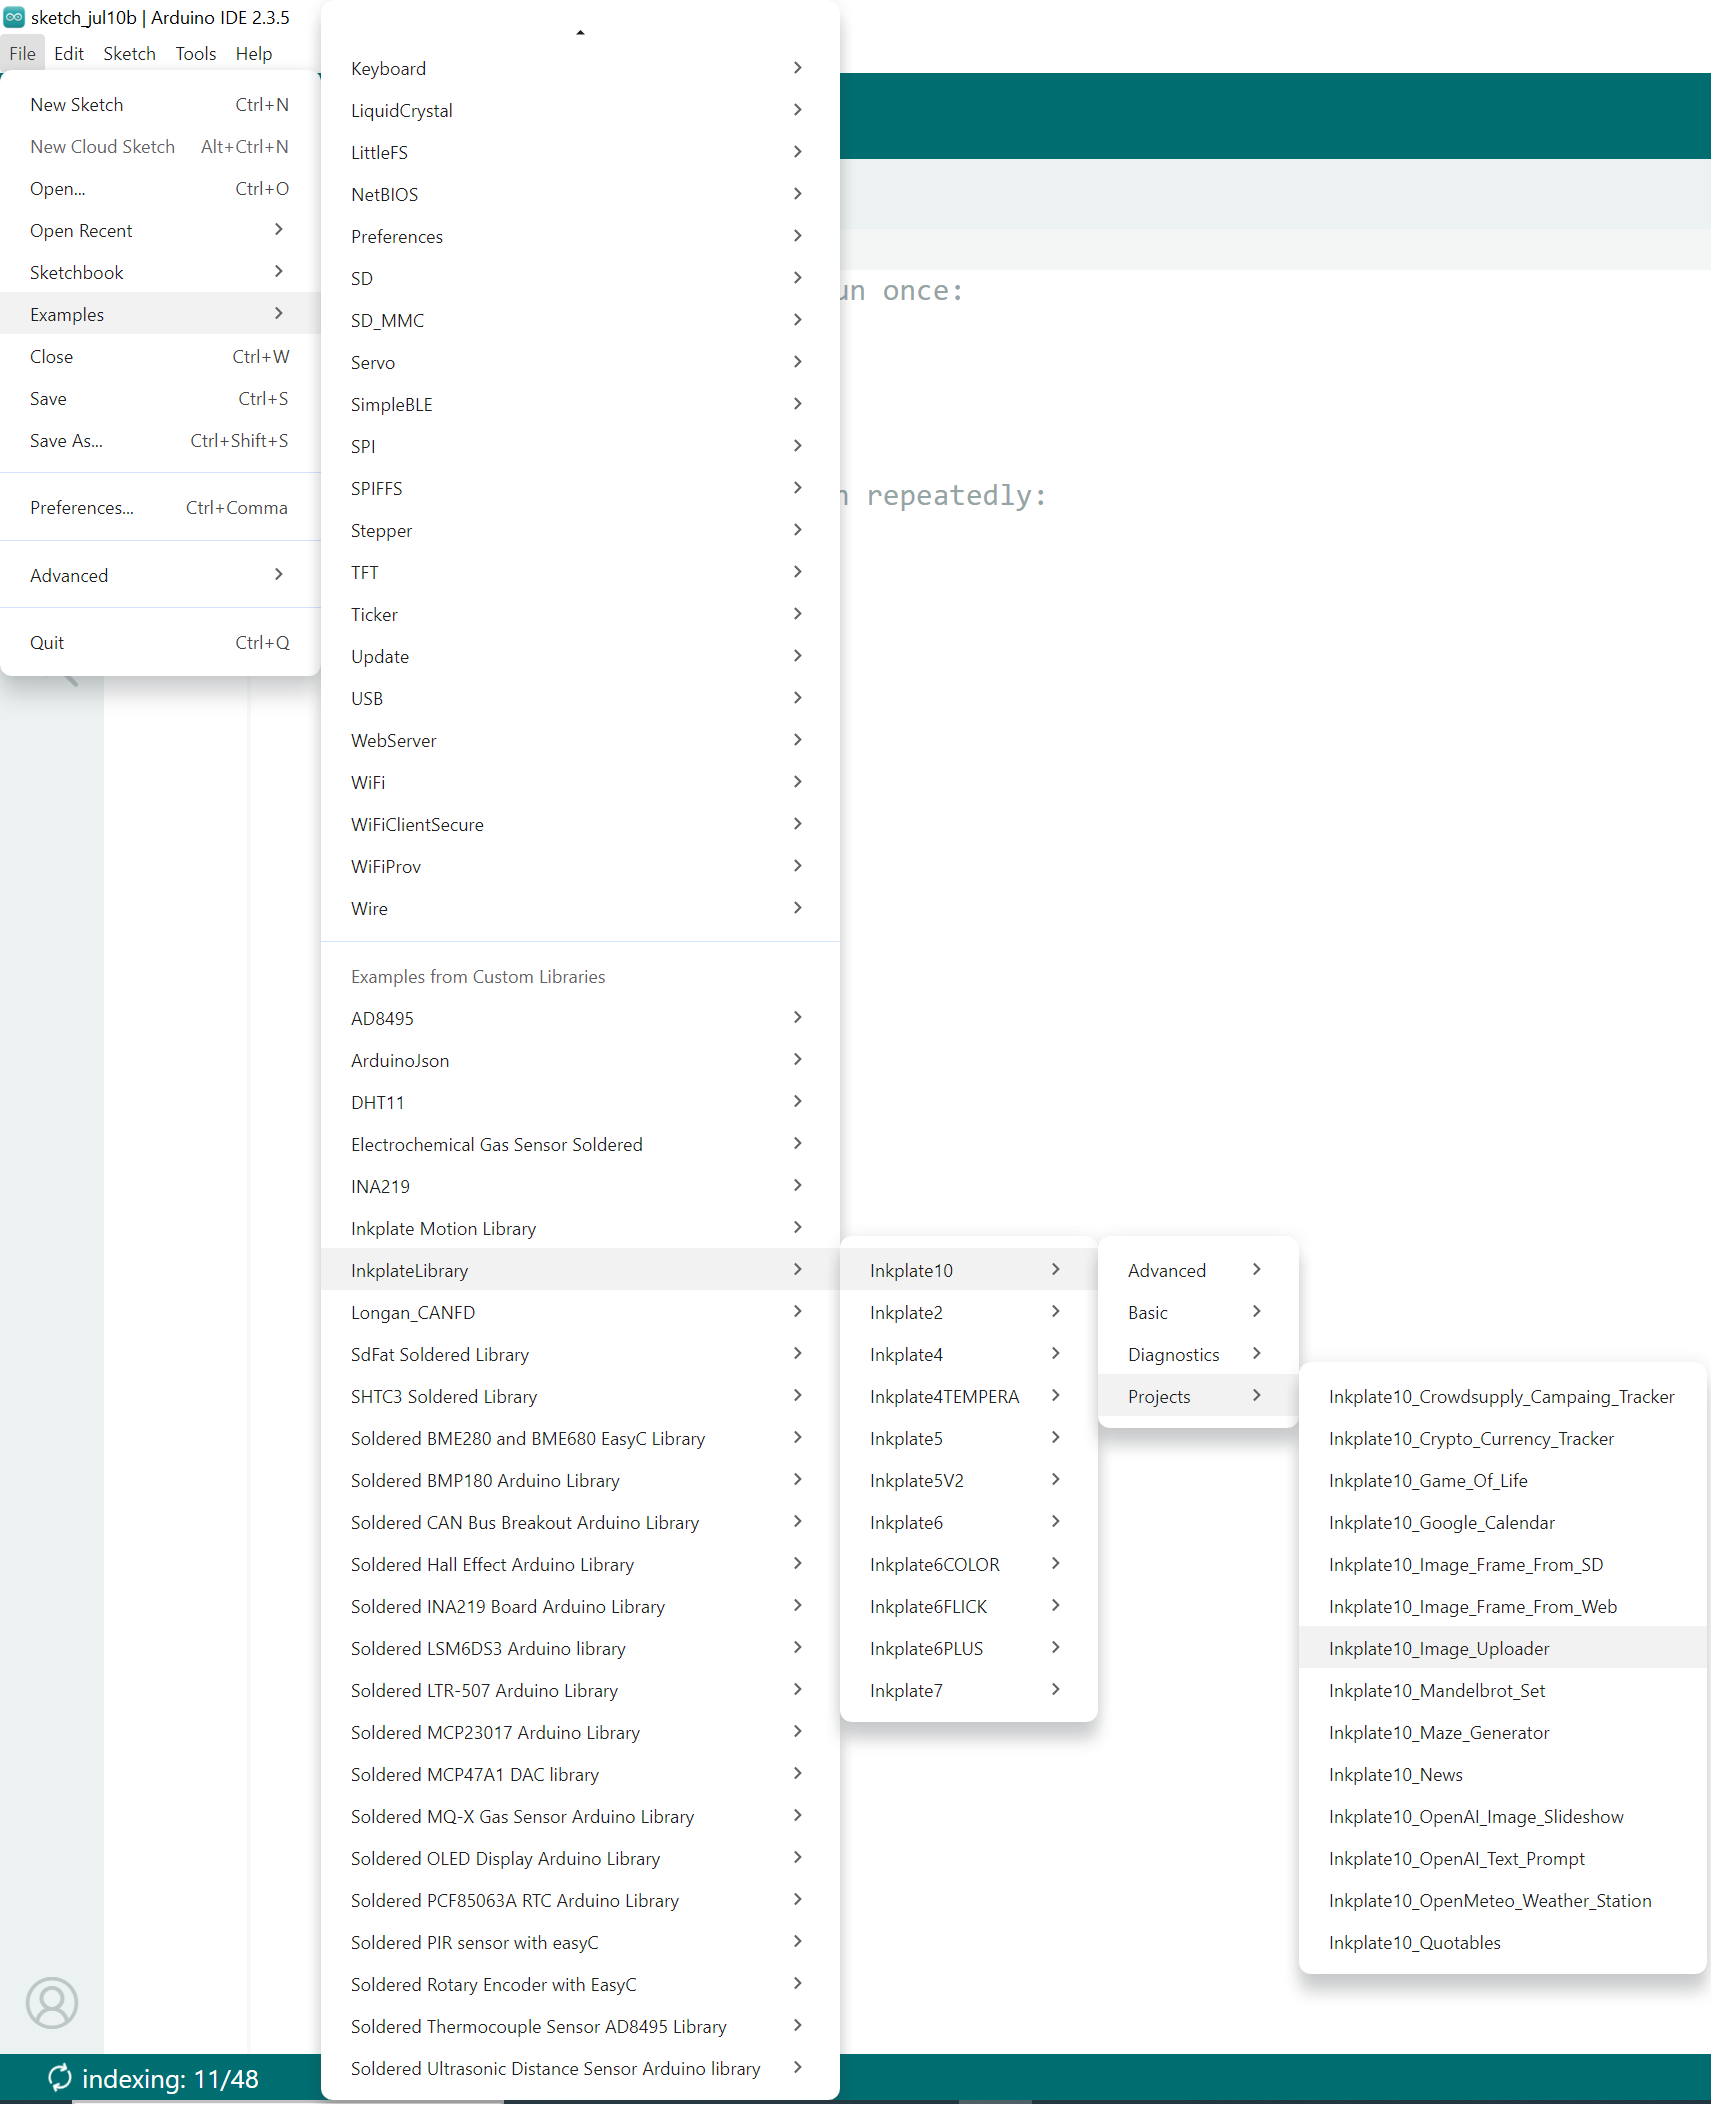Open Inkplate10_OpenMeteo_Weather_Station example
This screenshot has width=1711, height=2104.
pyautogui.click(x=1489, y=1900)
